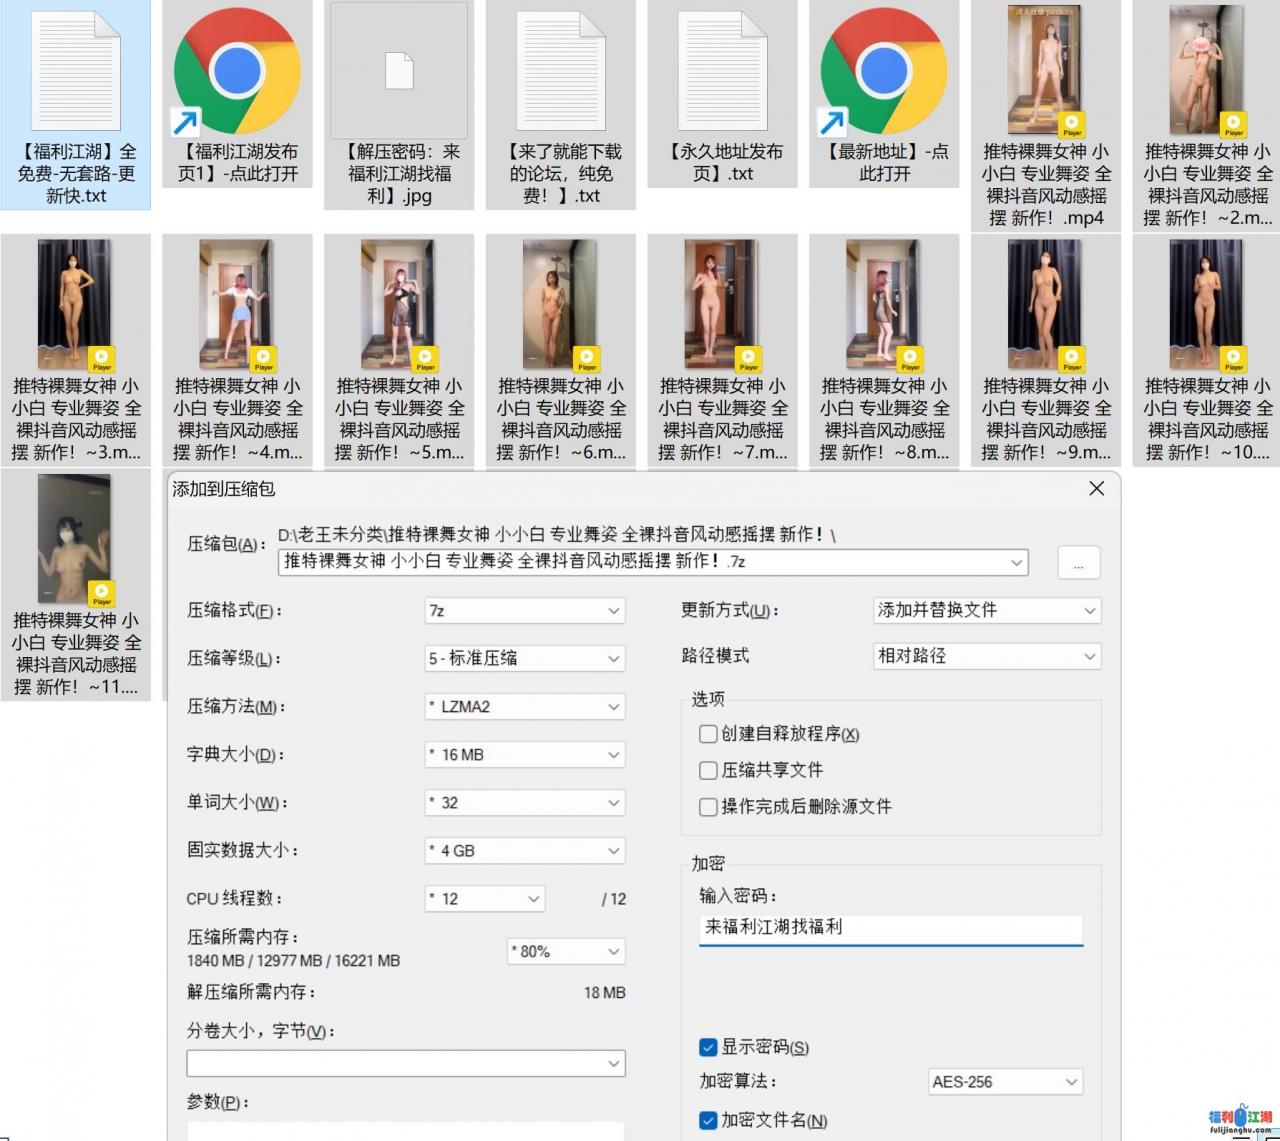Uncheck the 显示密码 checkbox

point(708,1047)
